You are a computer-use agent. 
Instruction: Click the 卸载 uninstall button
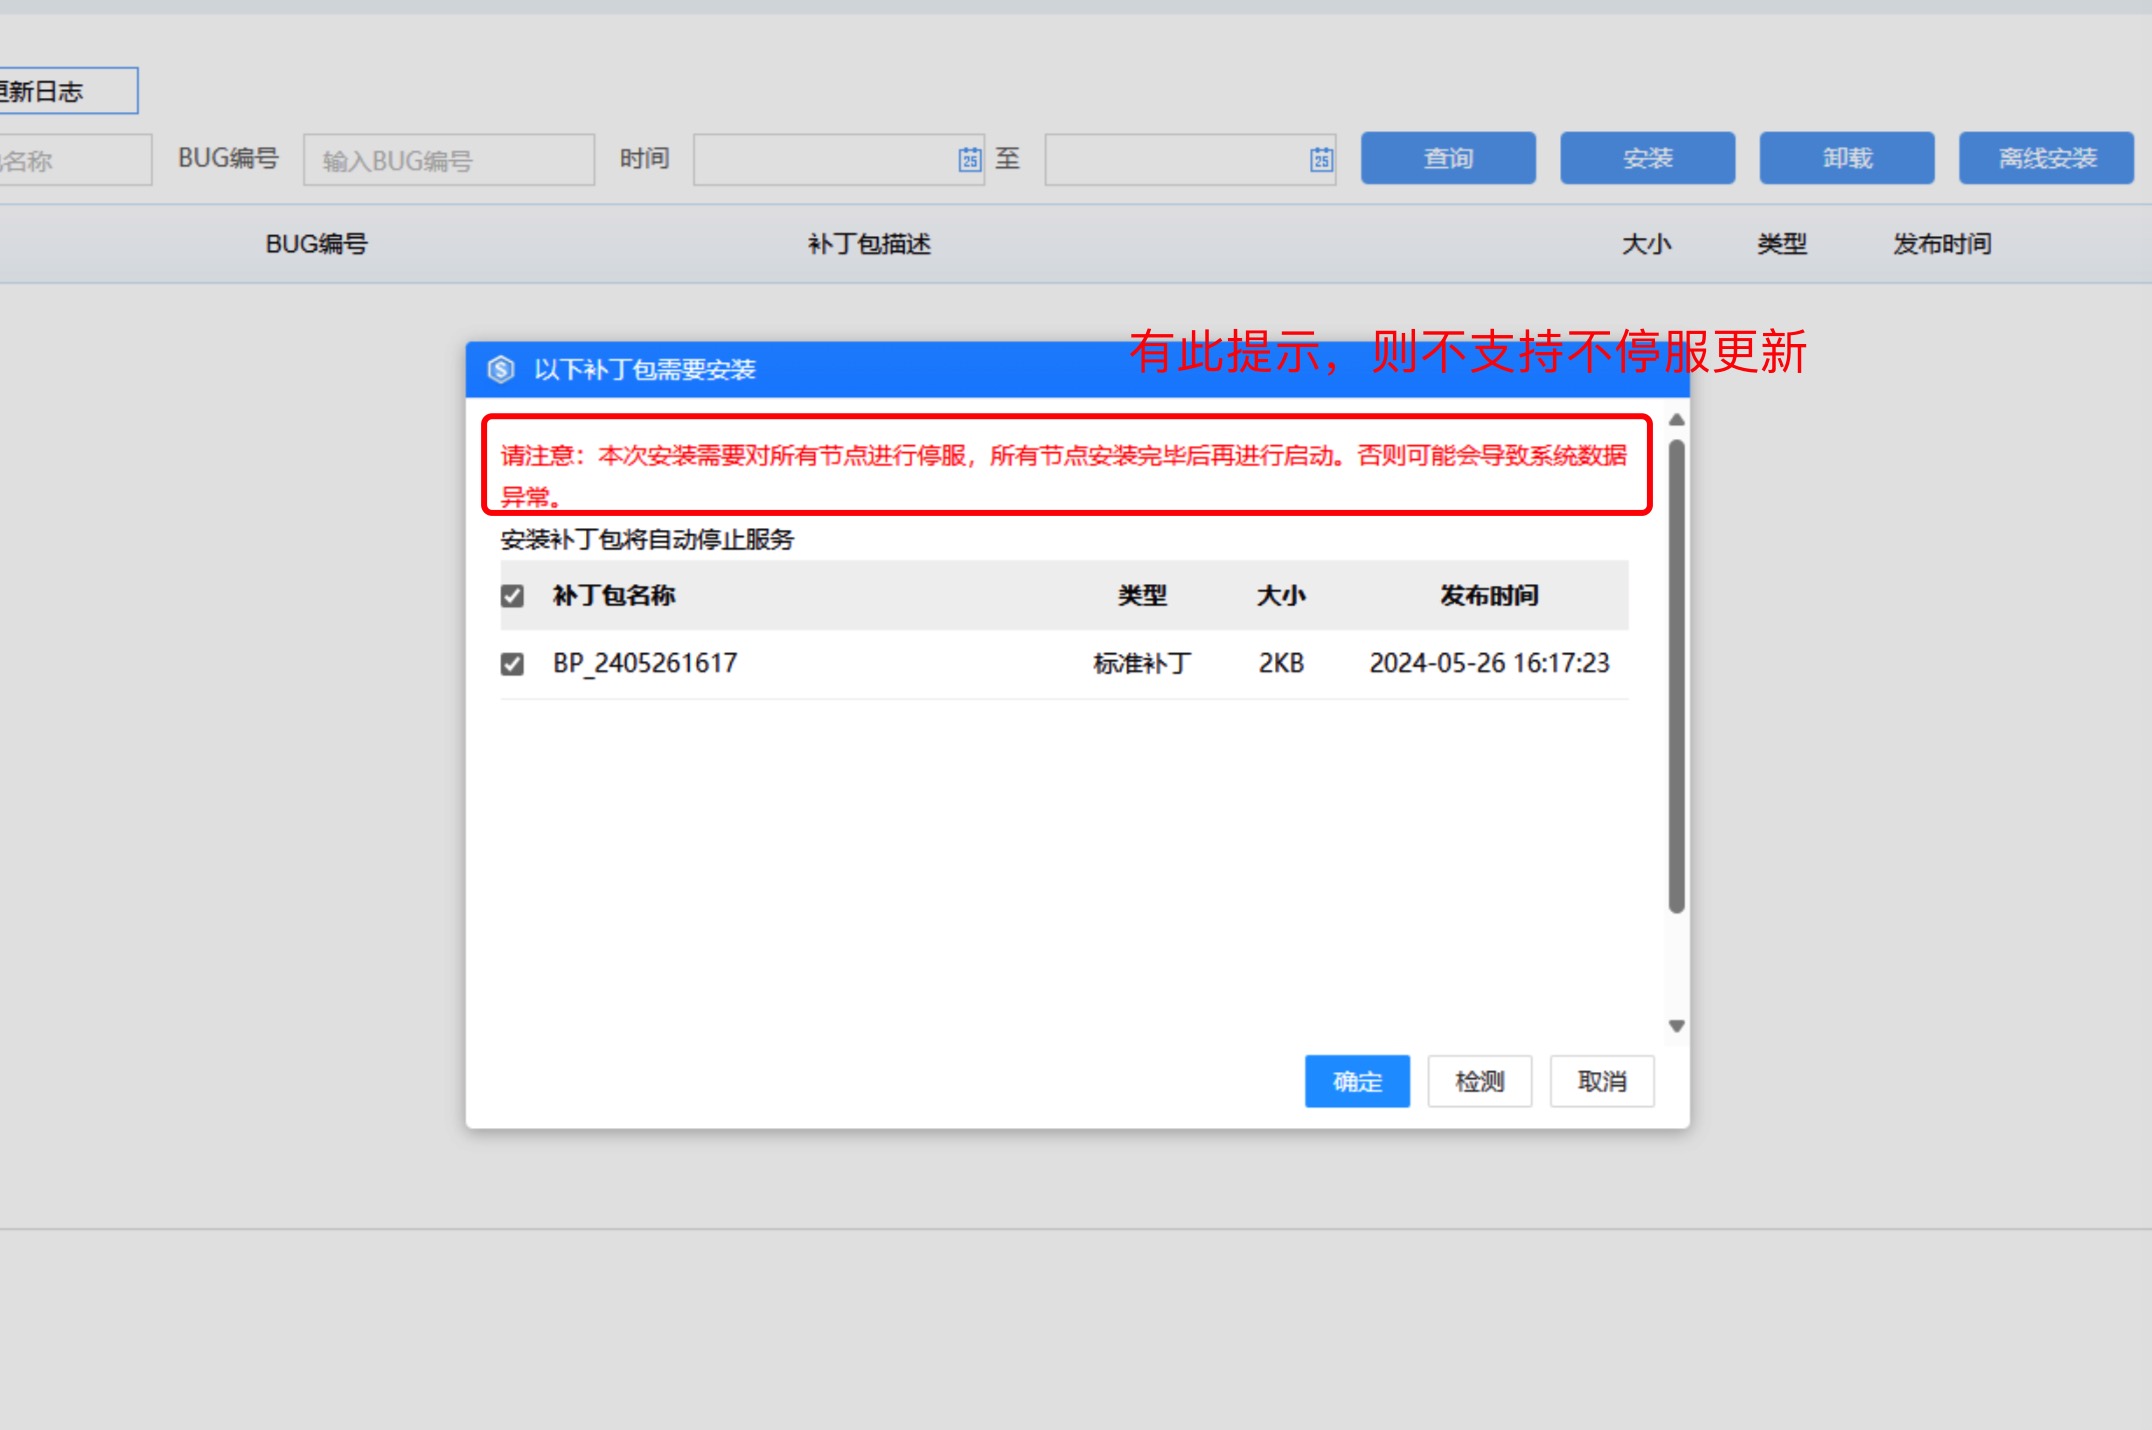point(1846,158)
